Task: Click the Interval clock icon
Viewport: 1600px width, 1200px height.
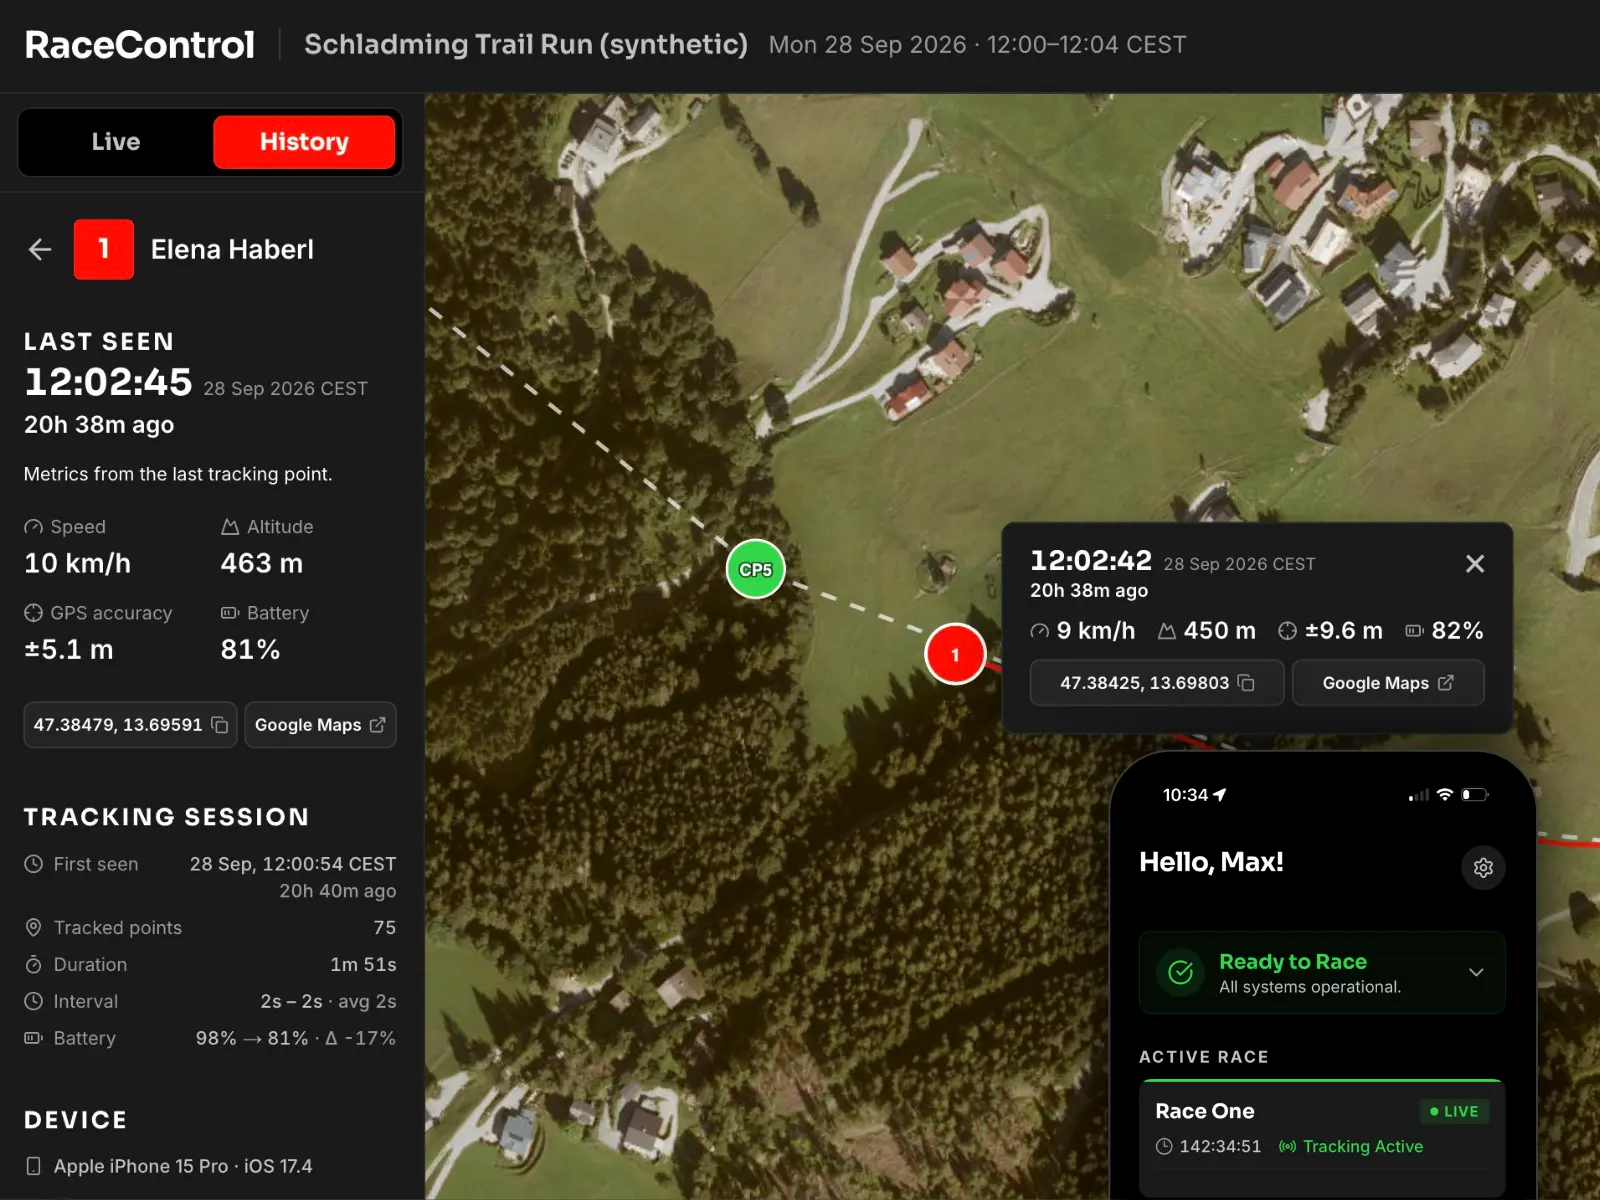Action: pos(33,1001)
